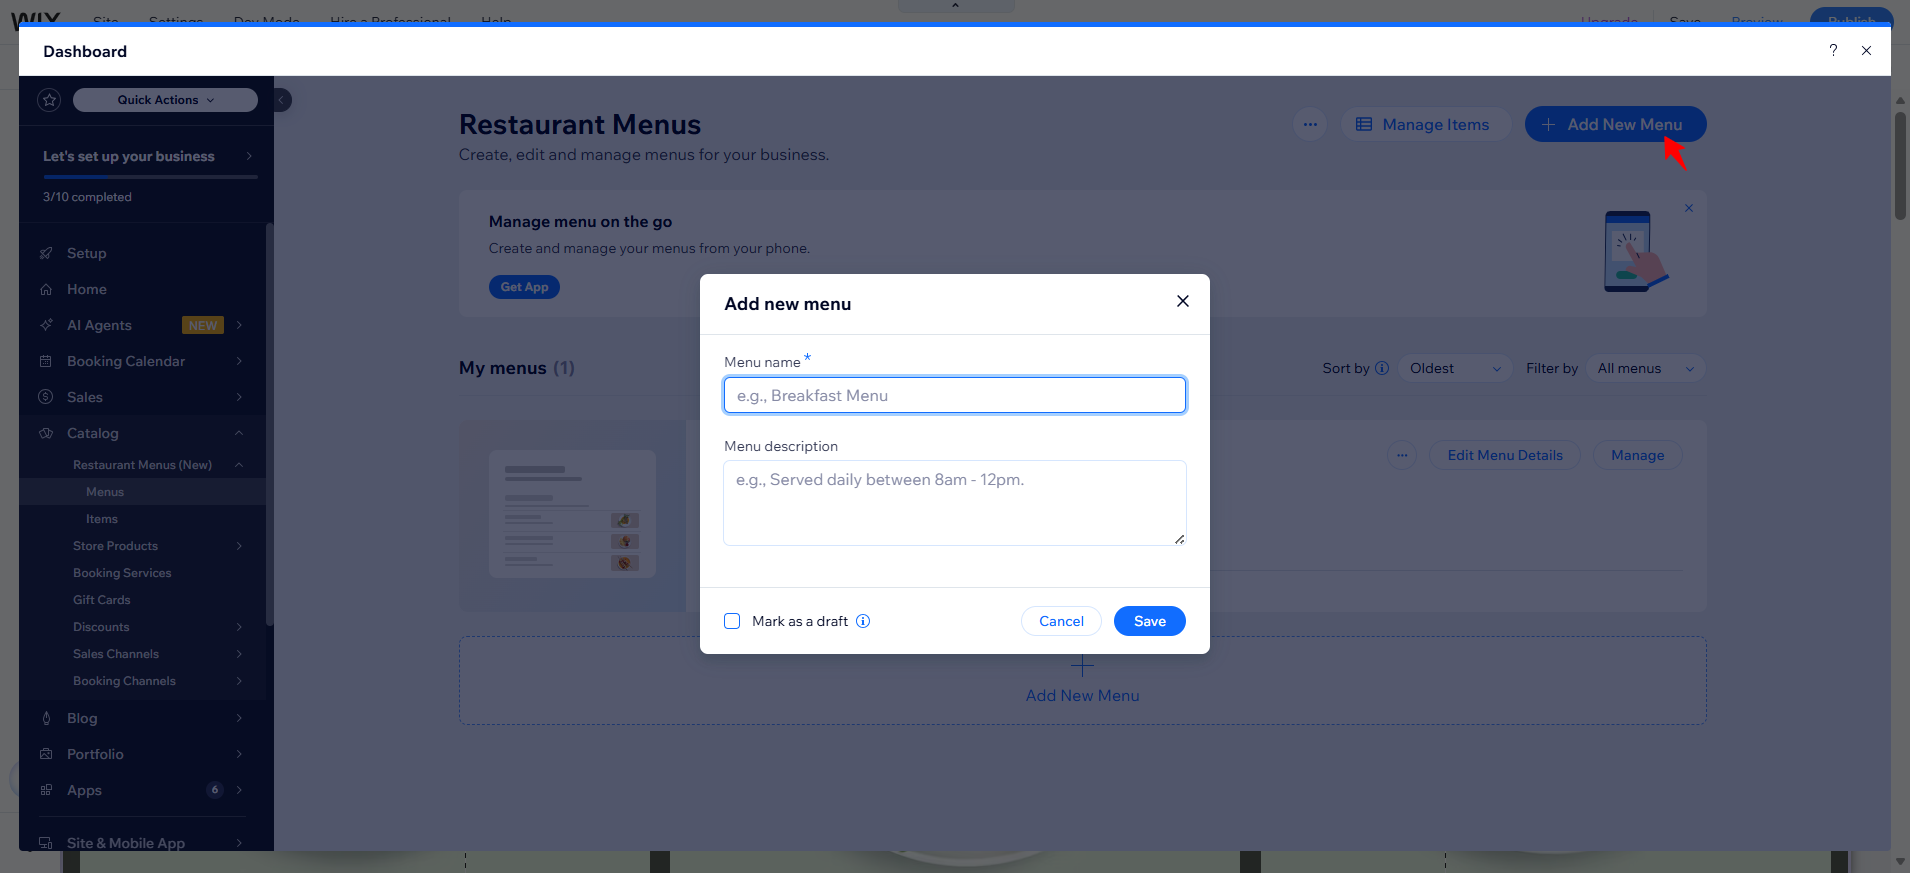This screenshot has width=1910, height=873.
Task: Open more actions beside Edit Menu Details
Action: pyautogui.click(x=1402, y=455)
